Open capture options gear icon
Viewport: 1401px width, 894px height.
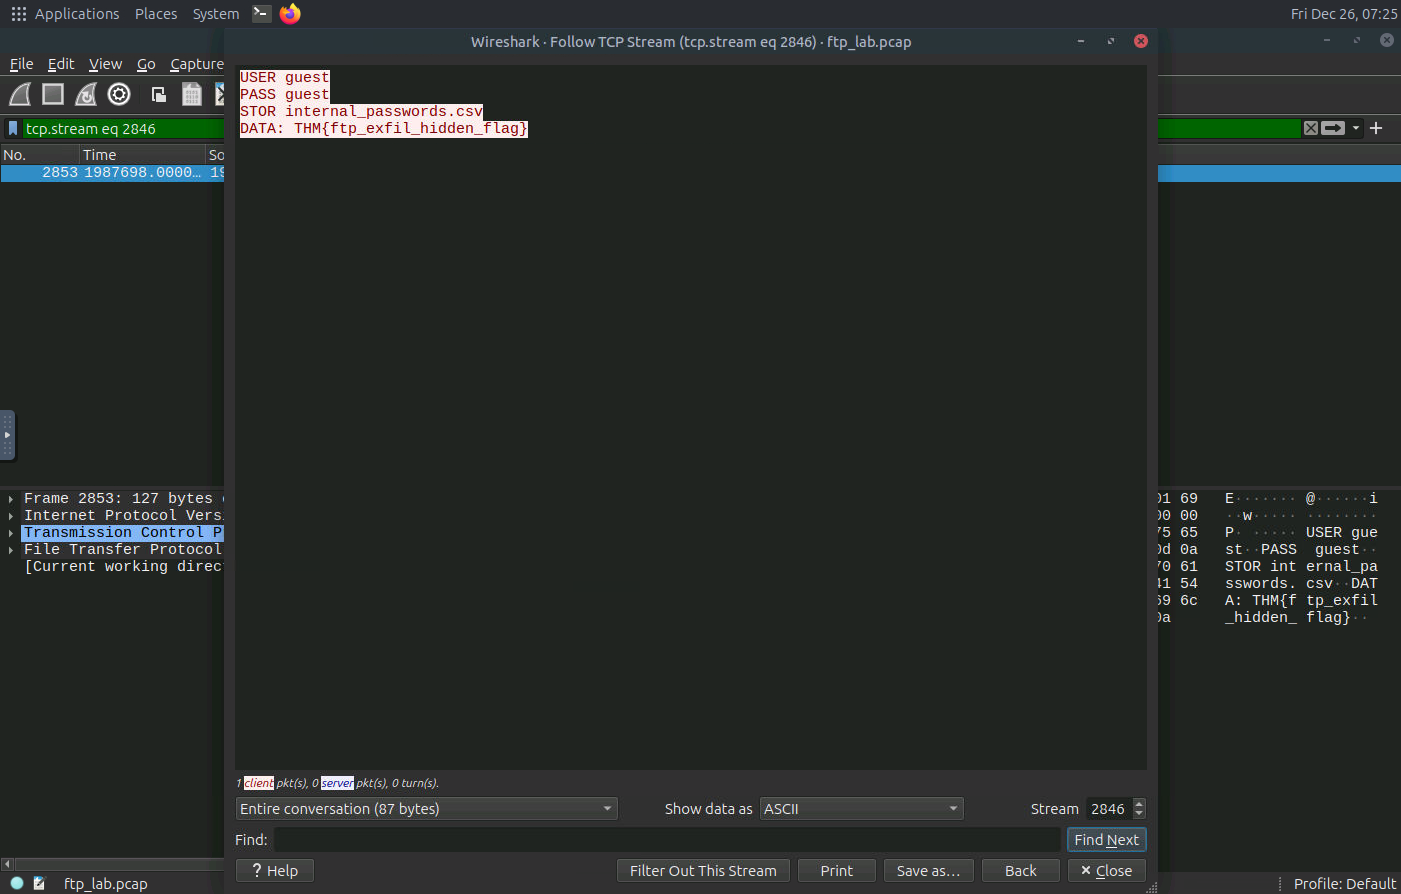tap(119, 94)
